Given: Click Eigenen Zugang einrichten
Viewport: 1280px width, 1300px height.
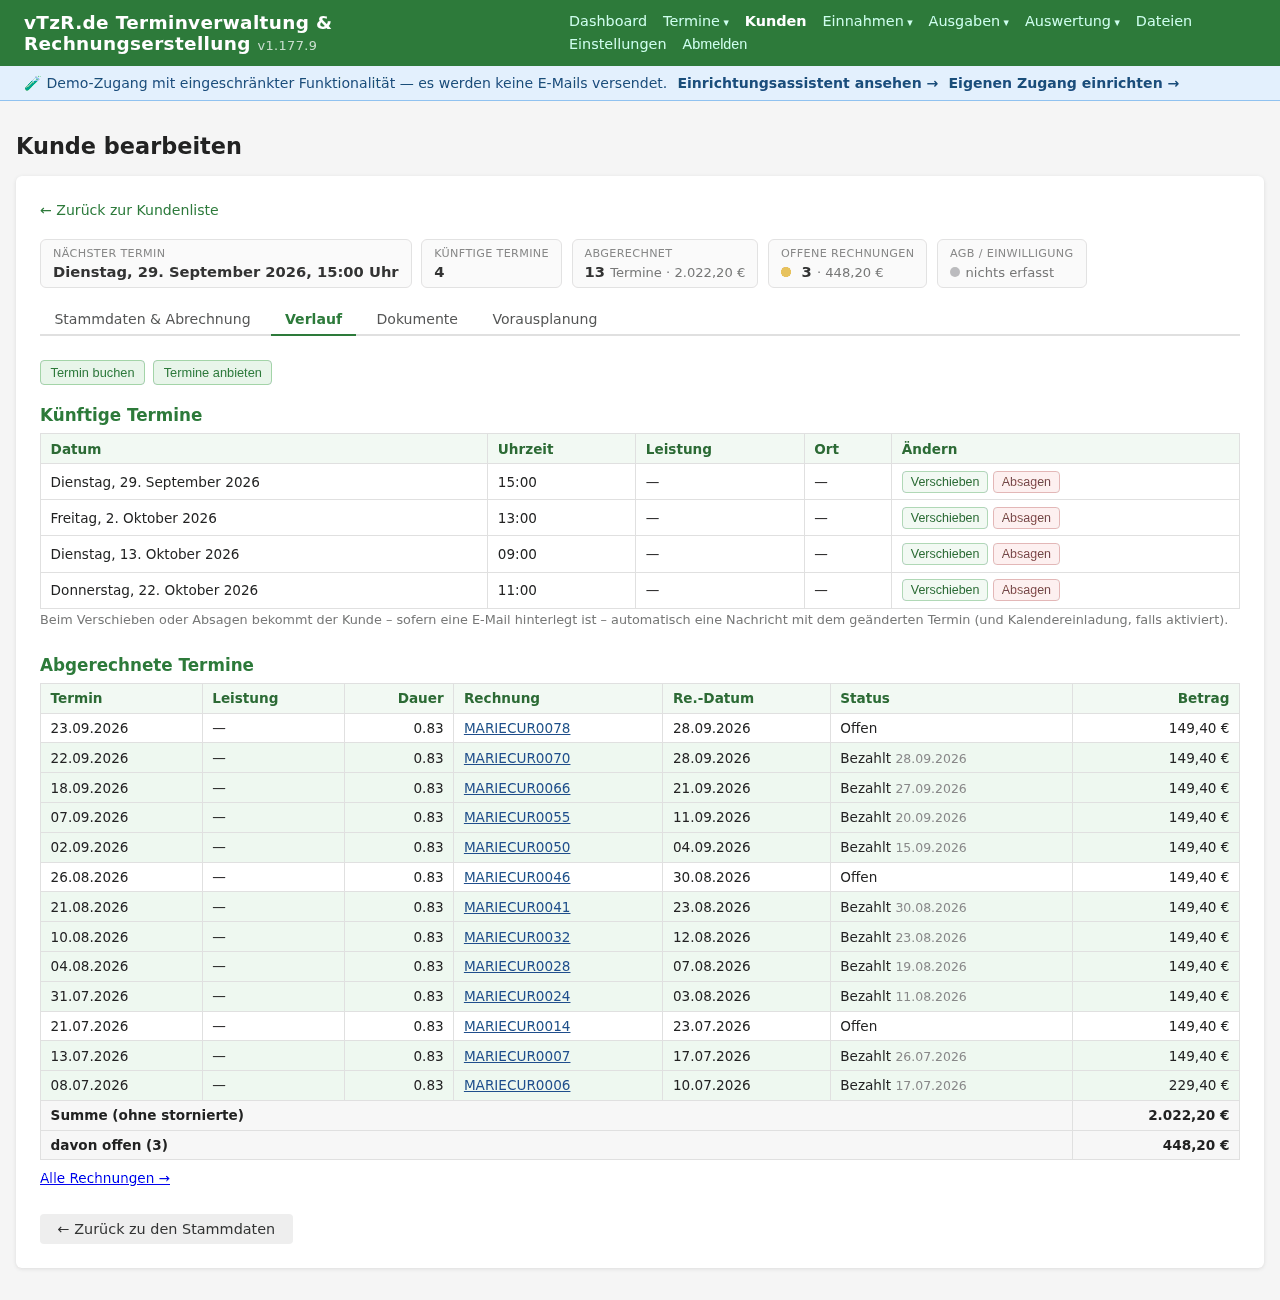Looking at the screenshot, I should point(1064,83).
